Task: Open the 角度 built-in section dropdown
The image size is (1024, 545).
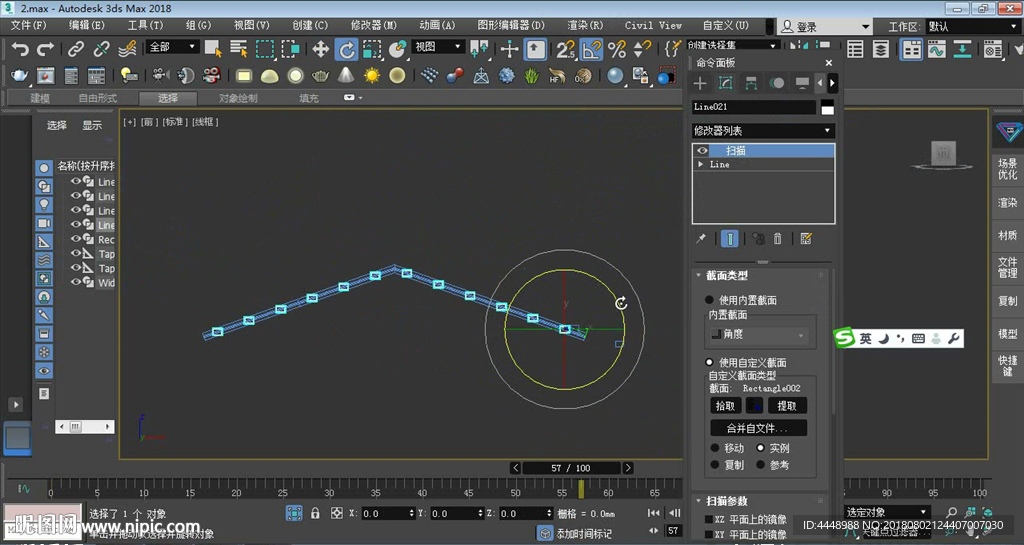Action: 759,334
